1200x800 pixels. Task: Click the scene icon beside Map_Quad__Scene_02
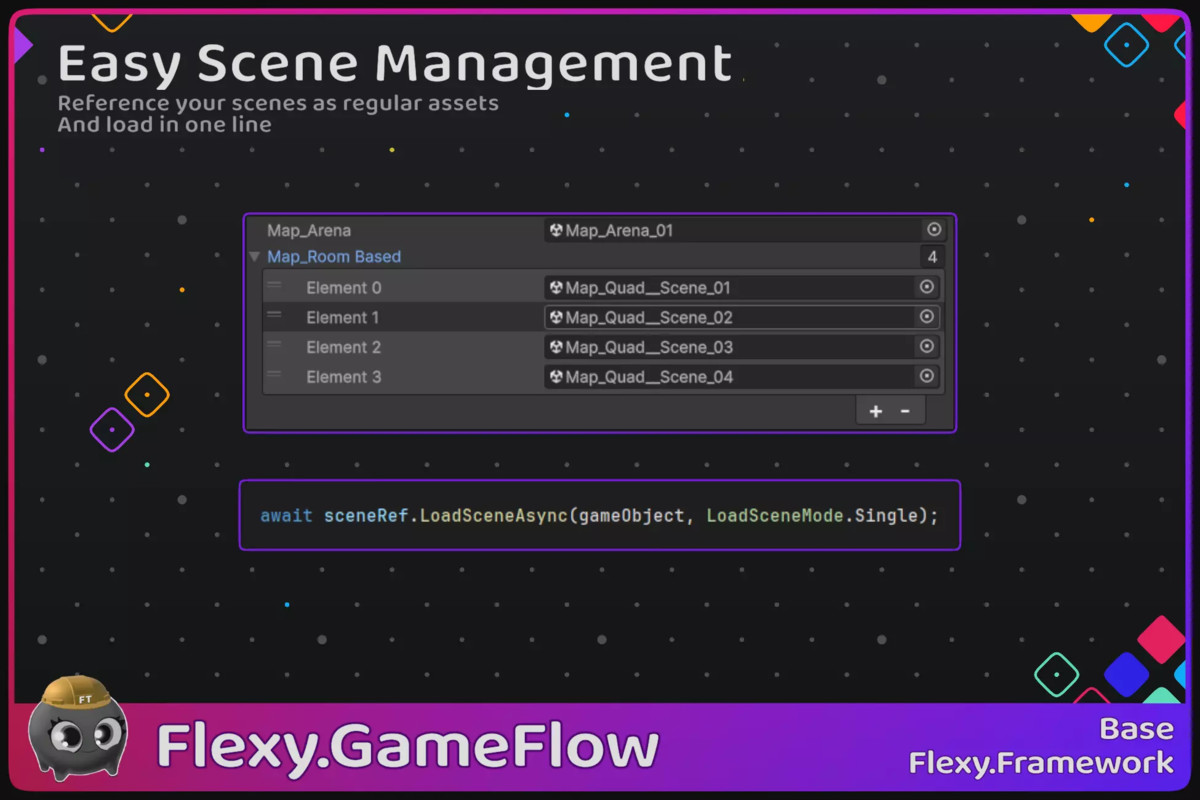click(x=556, y=317)
